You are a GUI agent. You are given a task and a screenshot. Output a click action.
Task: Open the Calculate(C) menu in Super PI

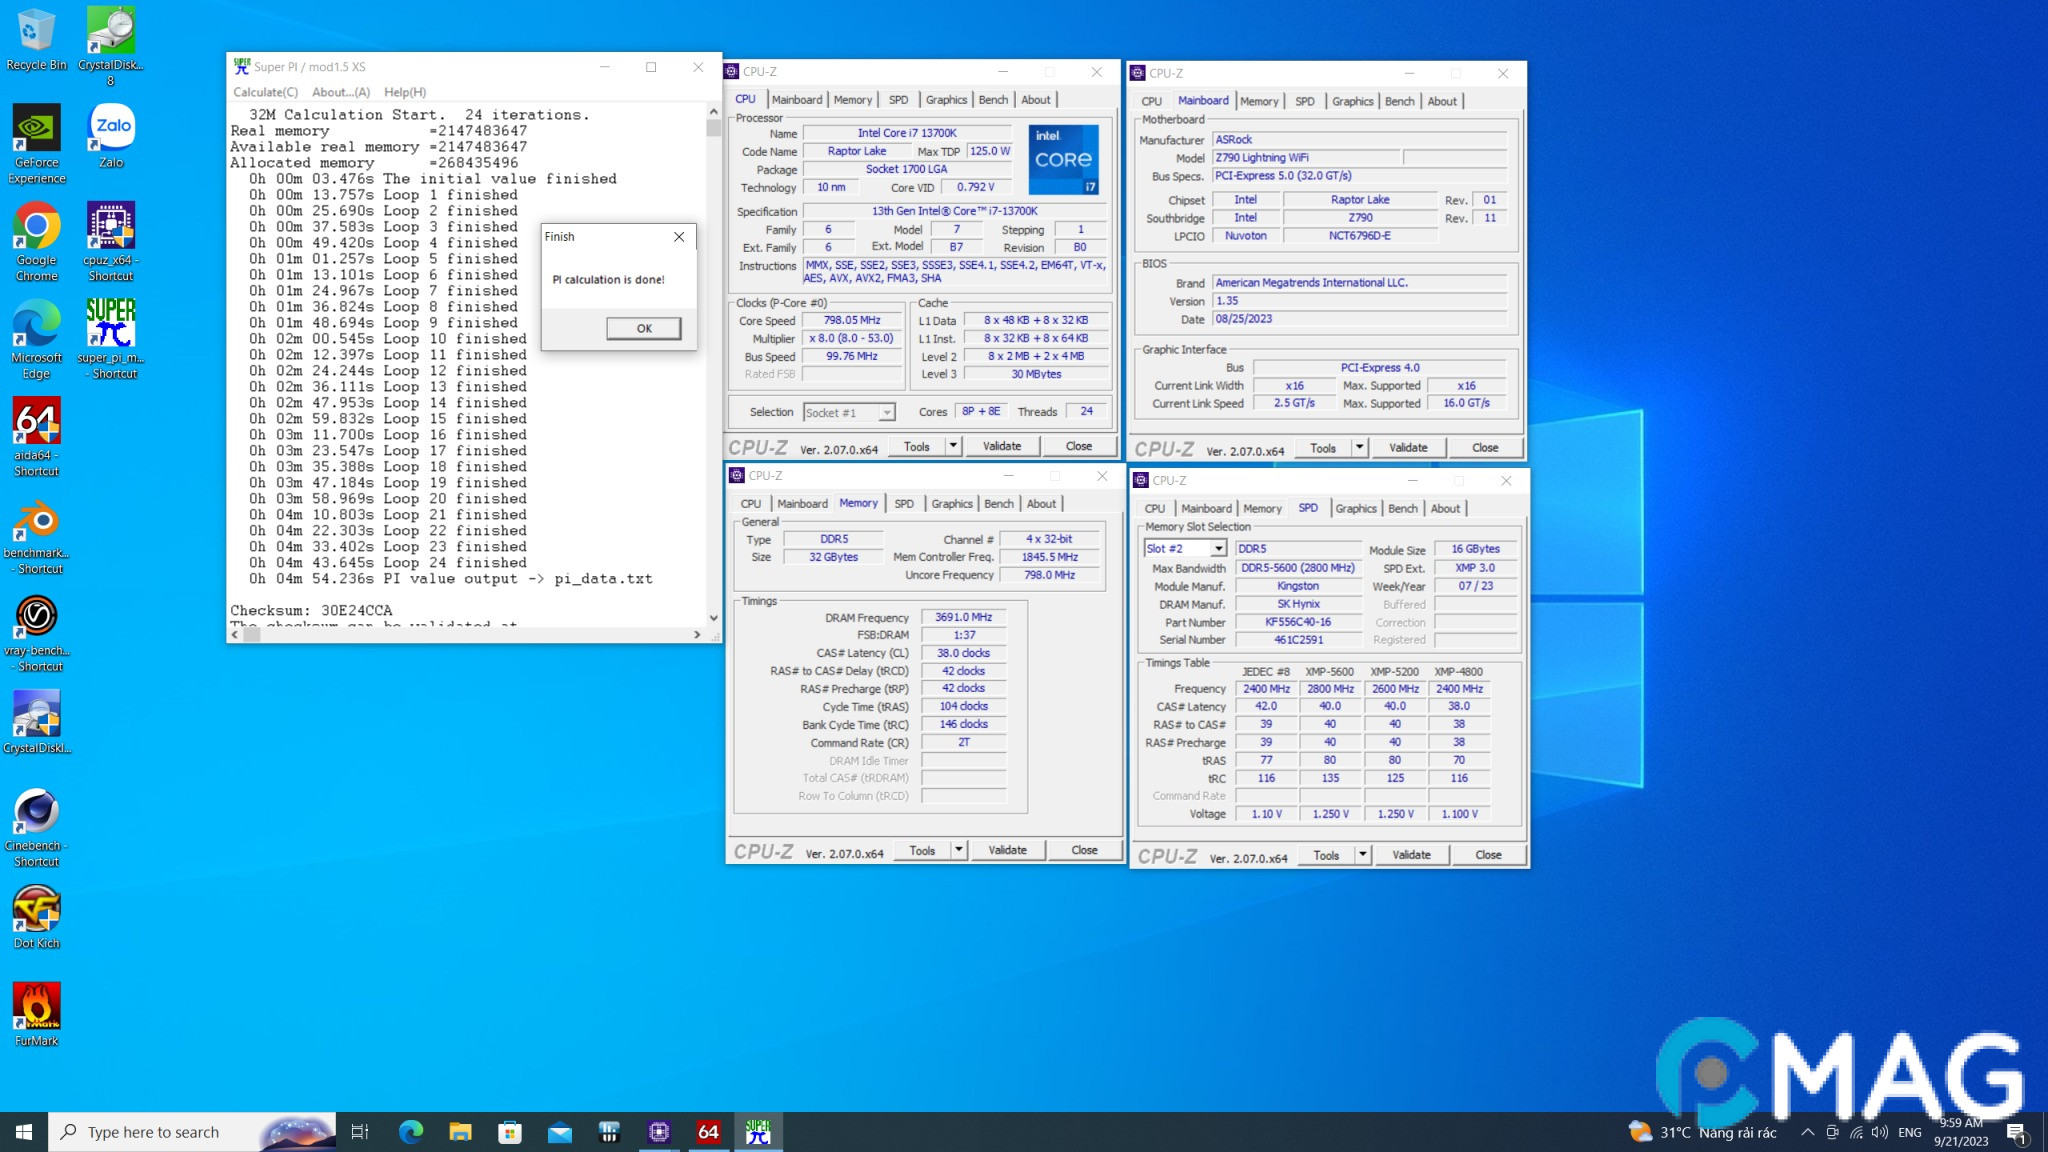pos(265,92)
